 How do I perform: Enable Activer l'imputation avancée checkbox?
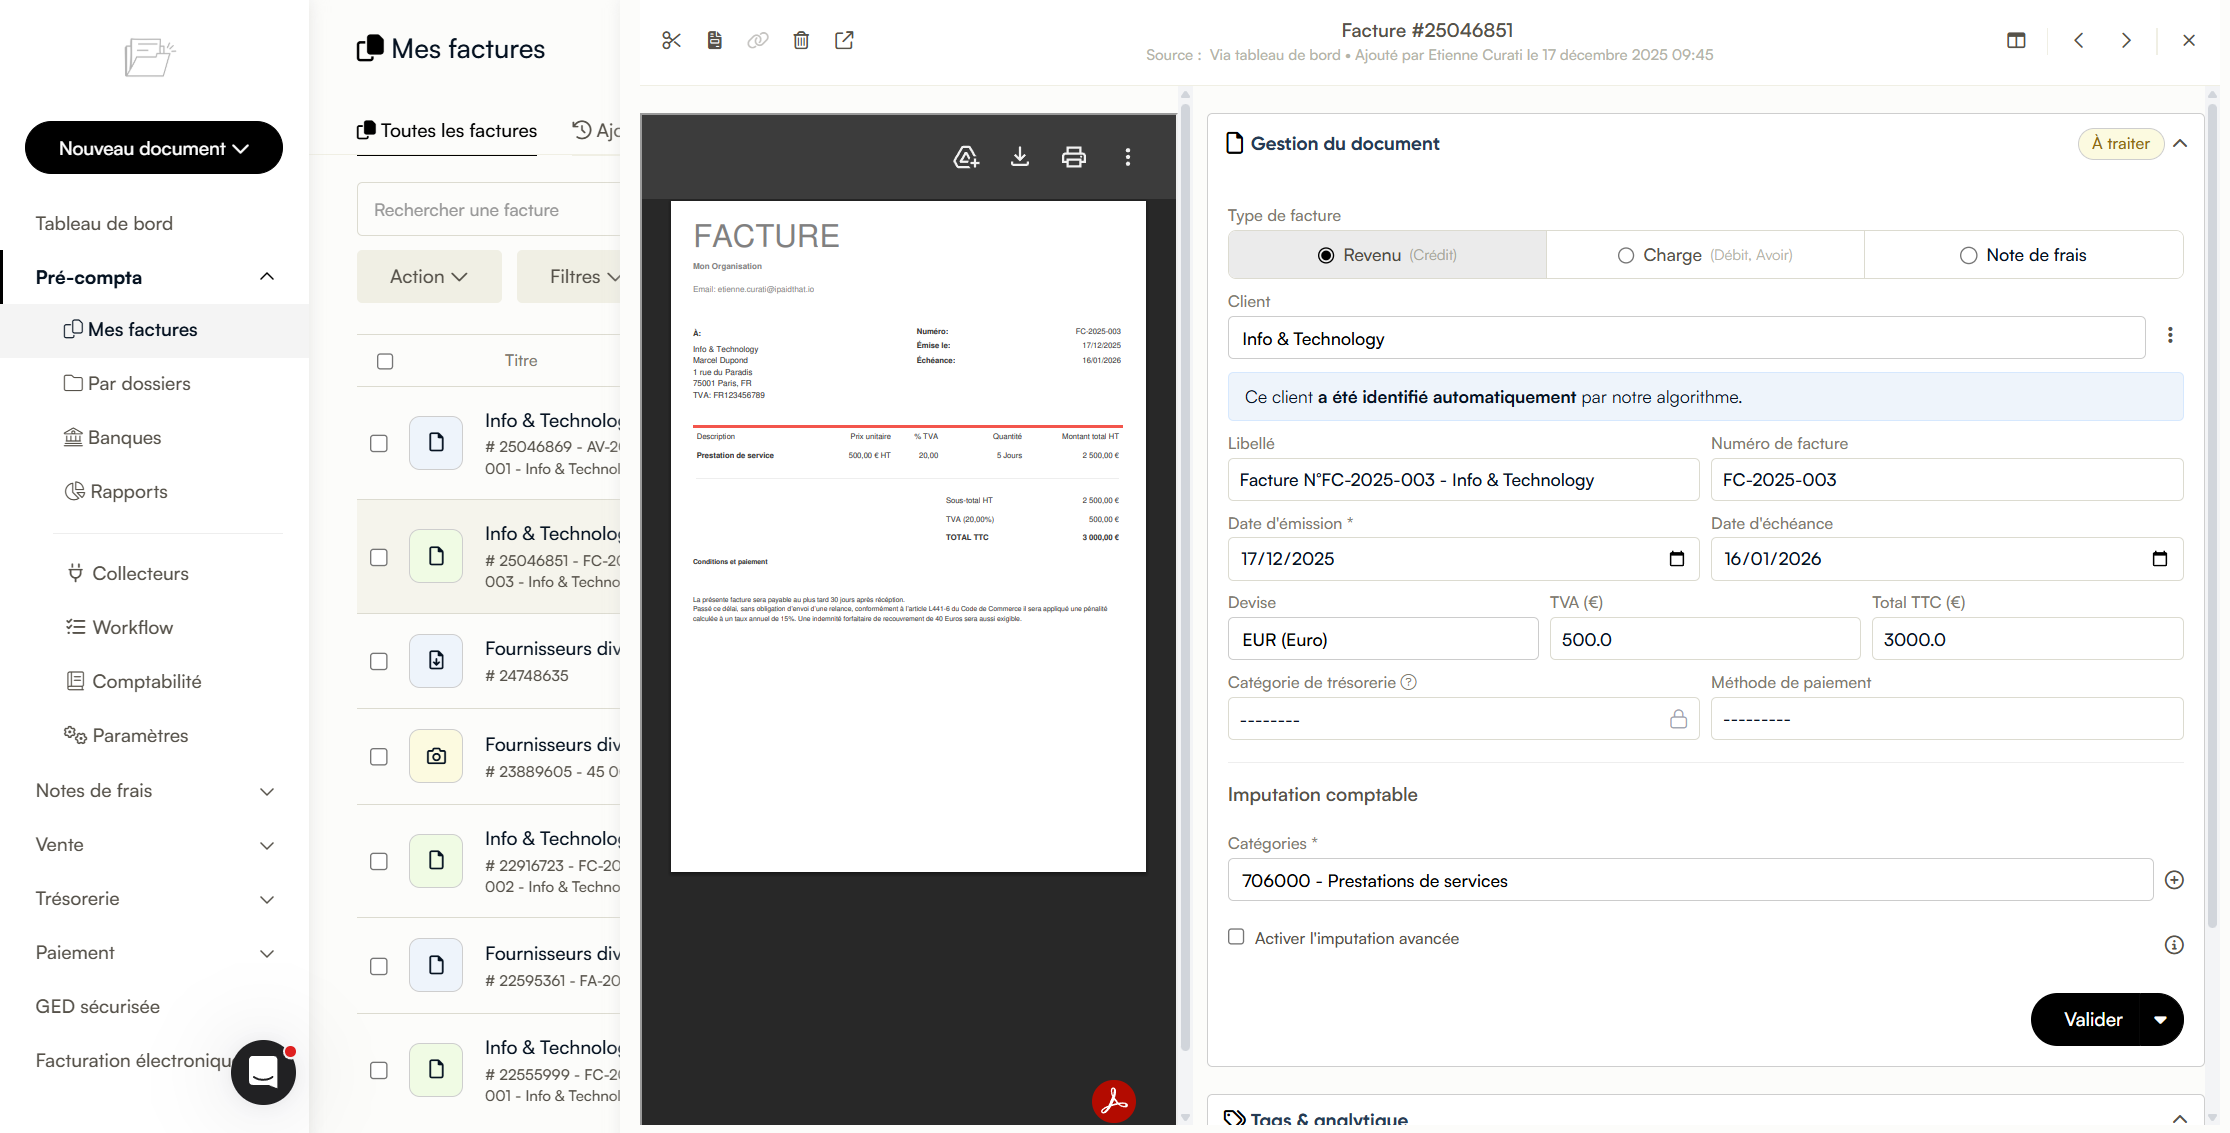point(1236,937)
